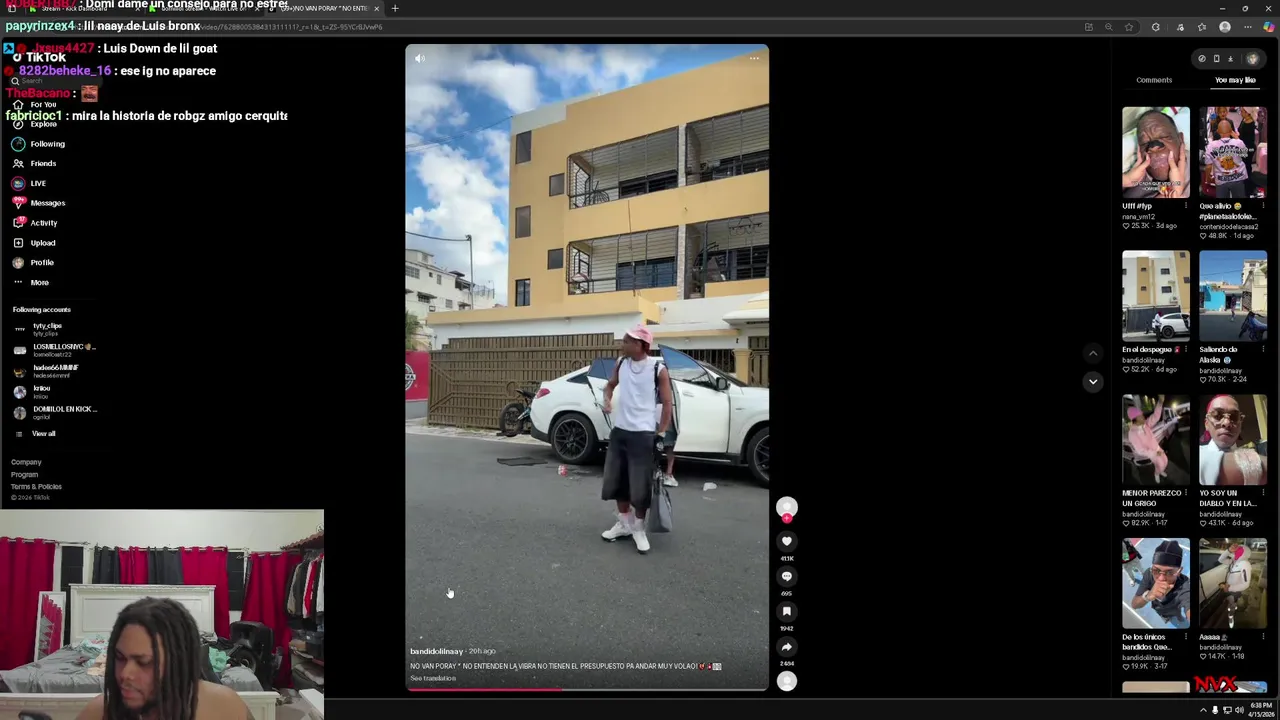Open the Copilot icon in browser toolbar
This screenshot has width=1280, height=720.
pyautogui.click(x=1269, y=27)
